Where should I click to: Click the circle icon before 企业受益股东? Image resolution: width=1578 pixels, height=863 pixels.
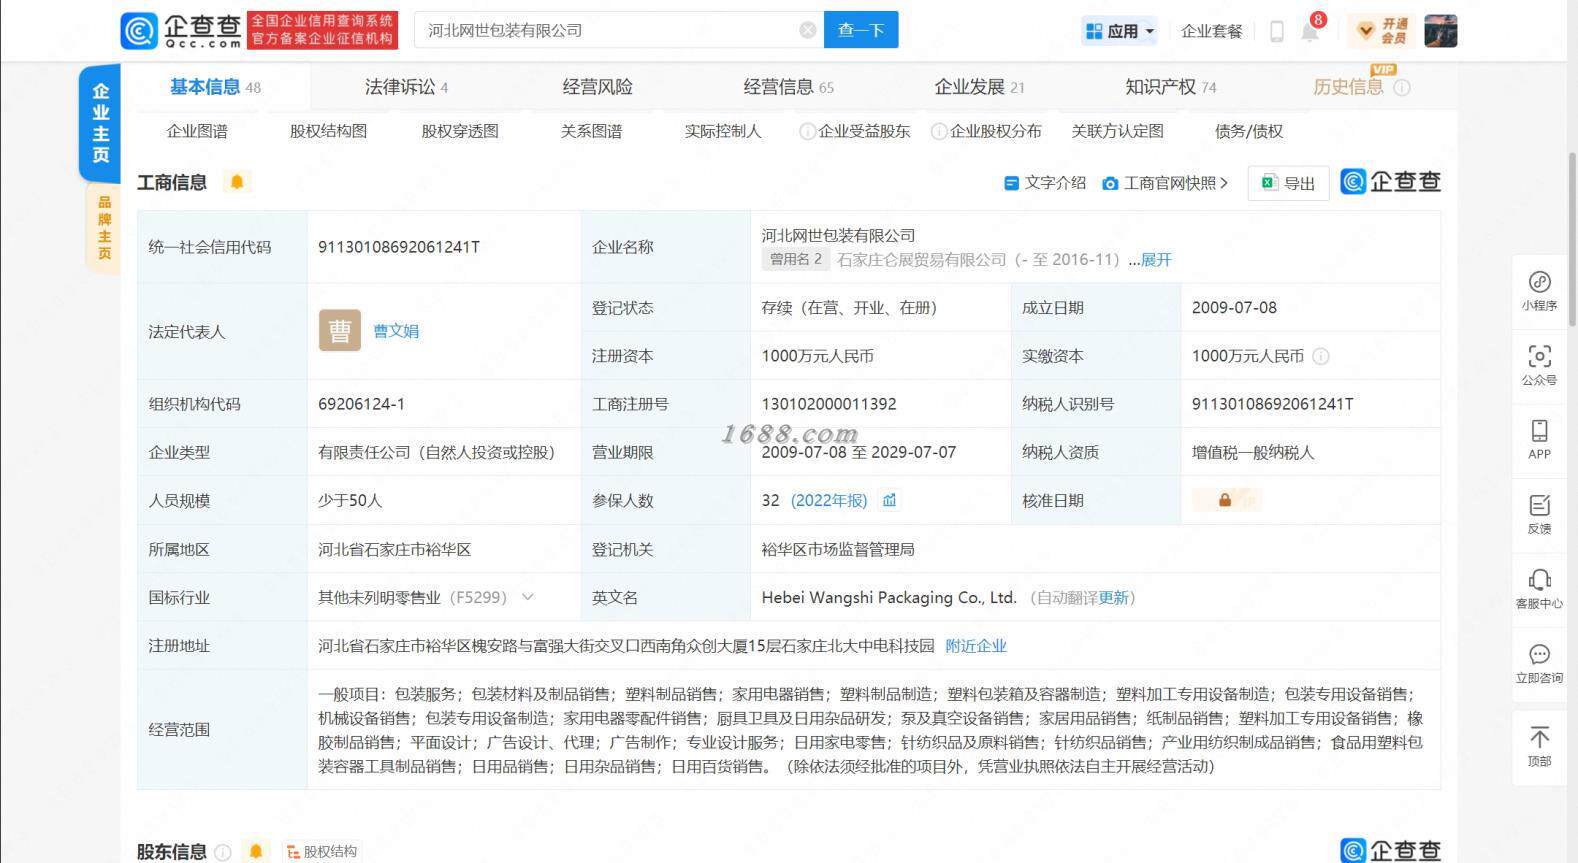[807, 131]
